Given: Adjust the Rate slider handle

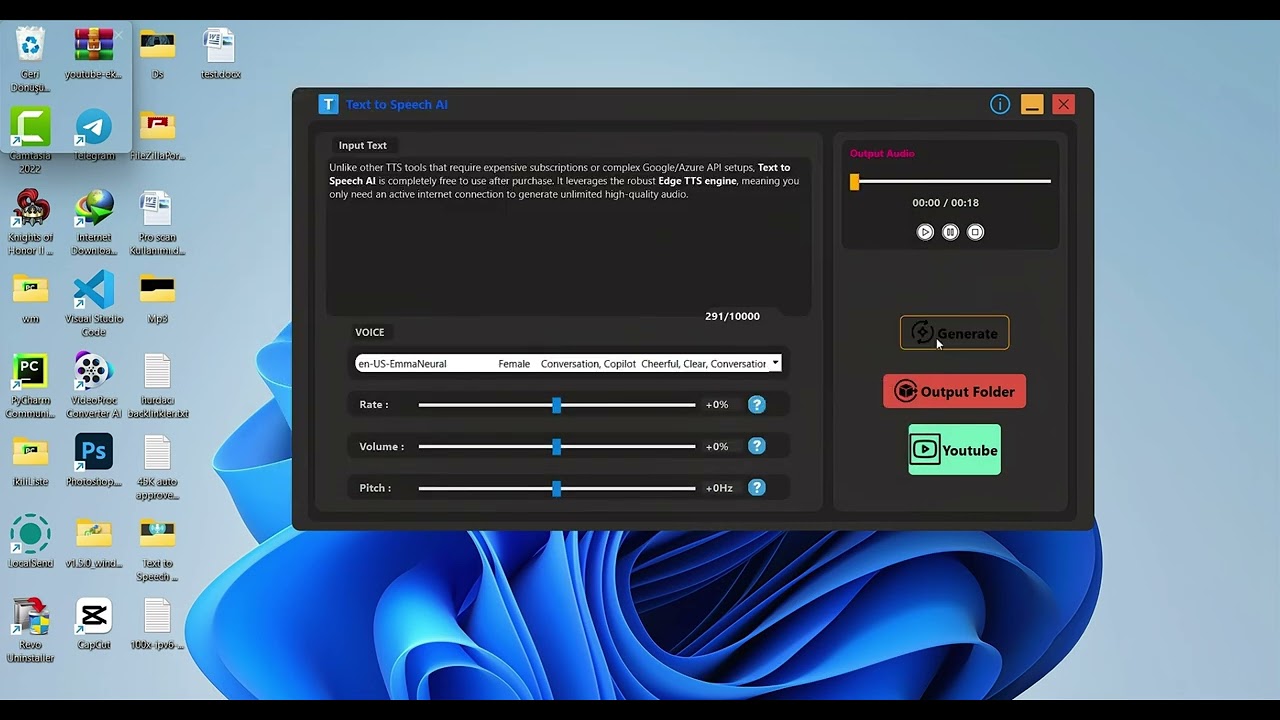Looking at the screenshot, I should click(557, 405).
